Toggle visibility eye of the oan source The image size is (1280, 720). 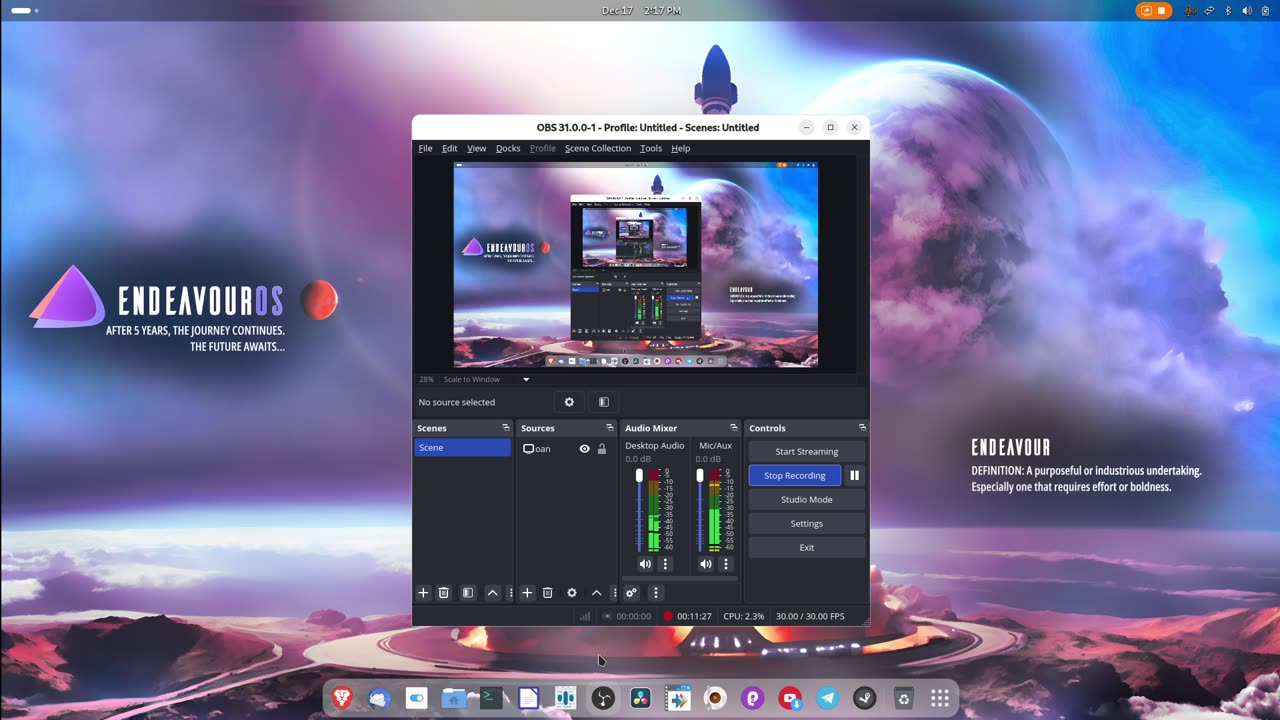pyautogui.click(x=585, y=449)
